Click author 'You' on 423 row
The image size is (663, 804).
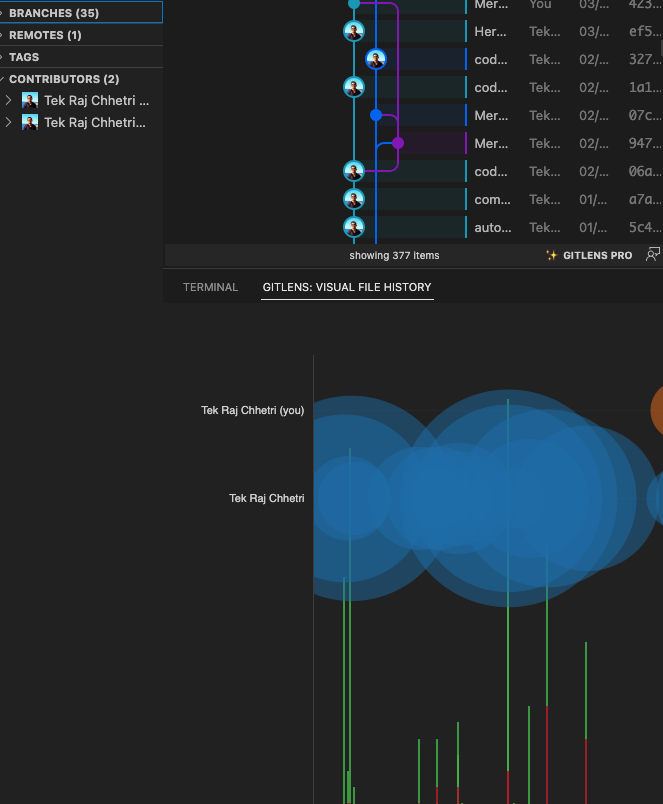(x=540, y=5)
